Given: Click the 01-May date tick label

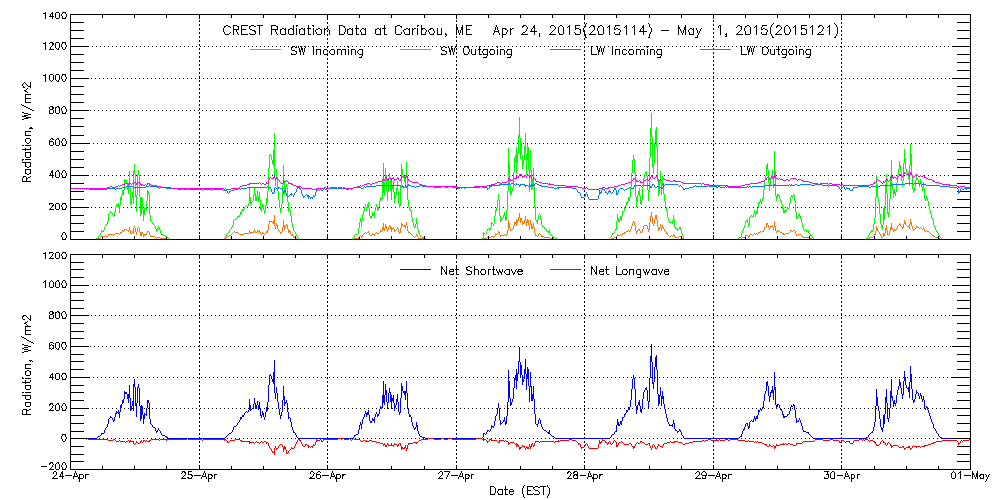Looking at the screenshot, I should point(969,477).
